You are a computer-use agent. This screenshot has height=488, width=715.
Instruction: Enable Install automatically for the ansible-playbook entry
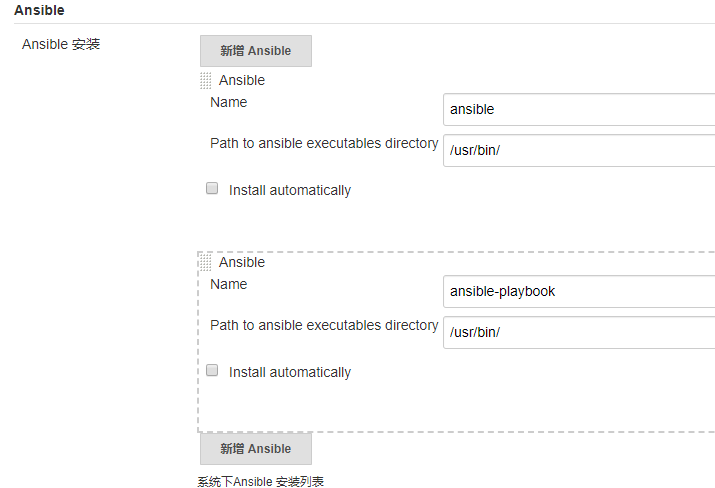[x=212, y=370]
